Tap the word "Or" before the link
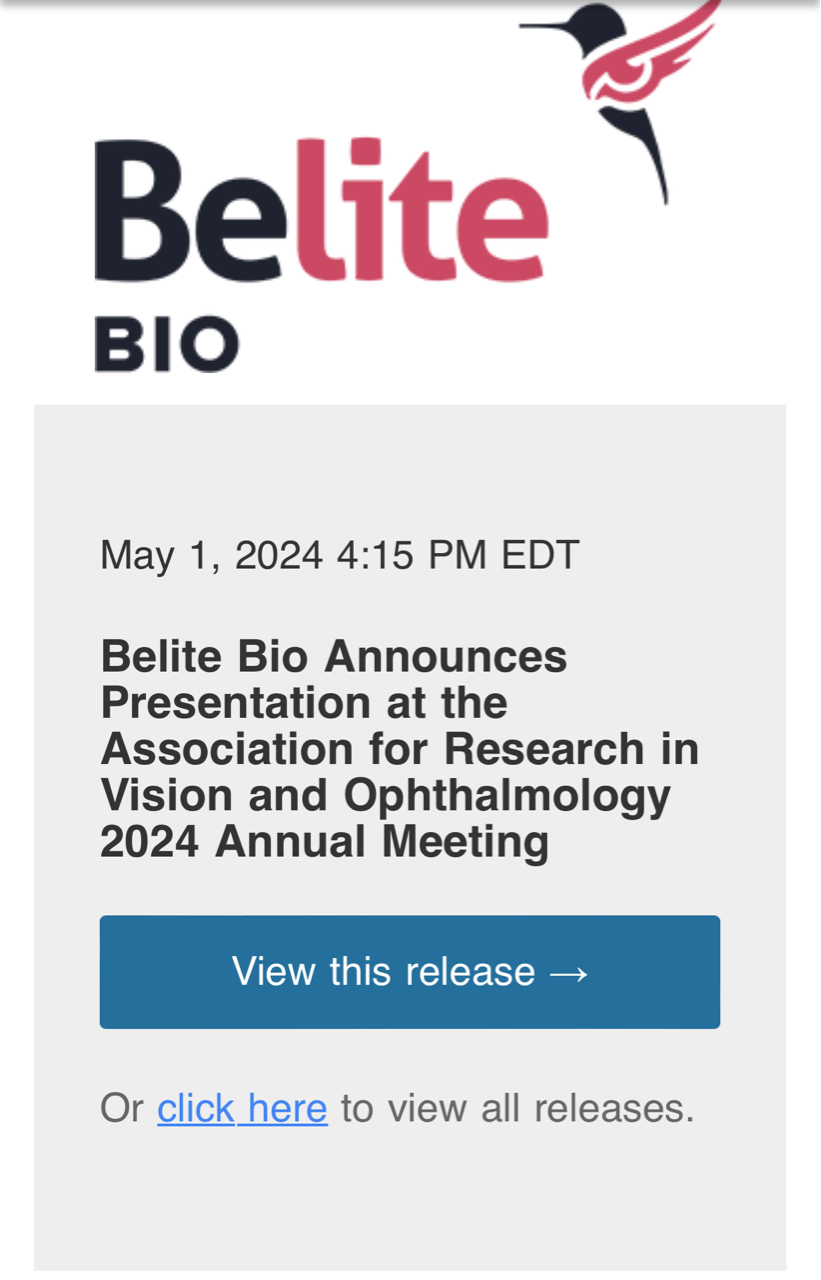 [x=122, y=1108]
